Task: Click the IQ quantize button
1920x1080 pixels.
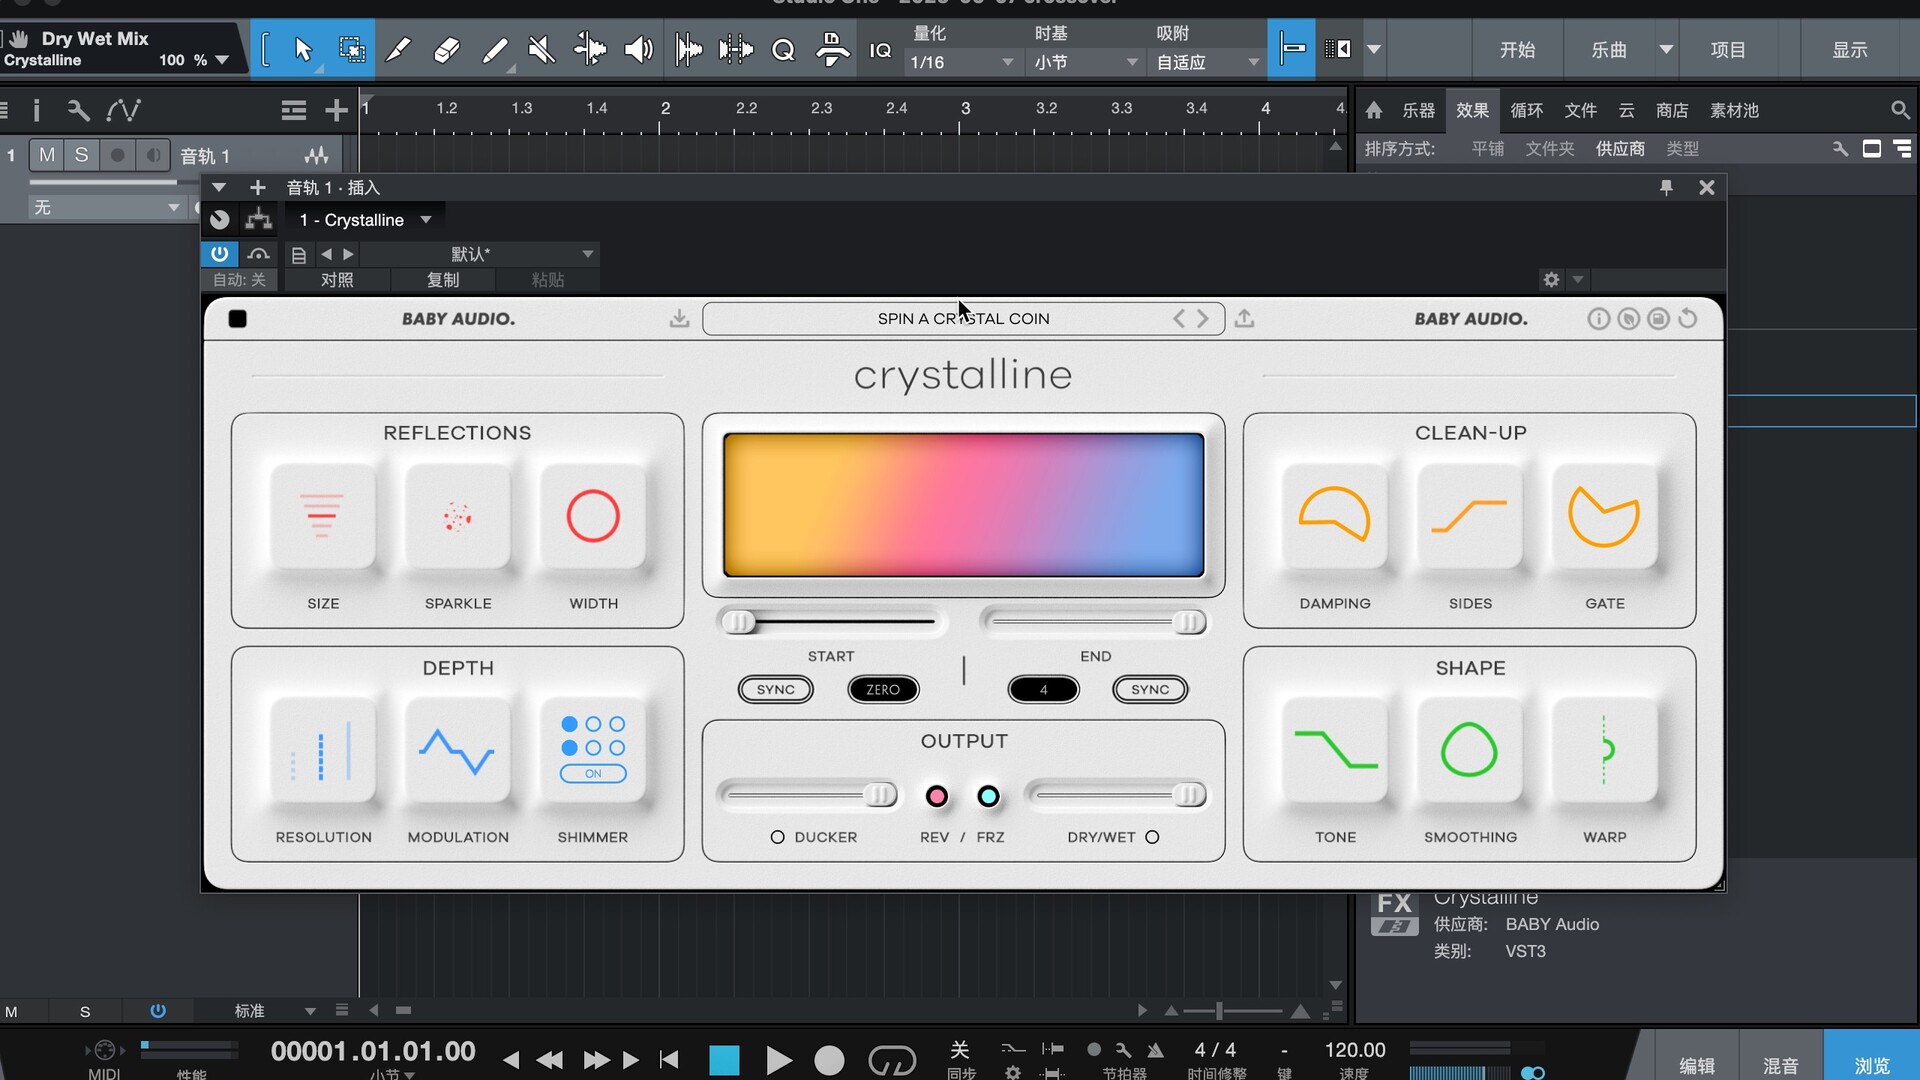Action: click(x=880, y=50)
